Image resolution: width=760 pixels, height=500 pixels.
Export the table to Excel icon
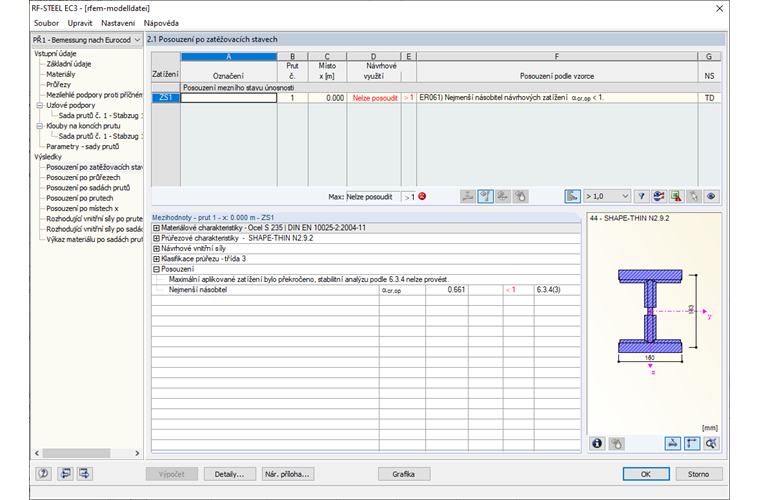pos(676,196)
